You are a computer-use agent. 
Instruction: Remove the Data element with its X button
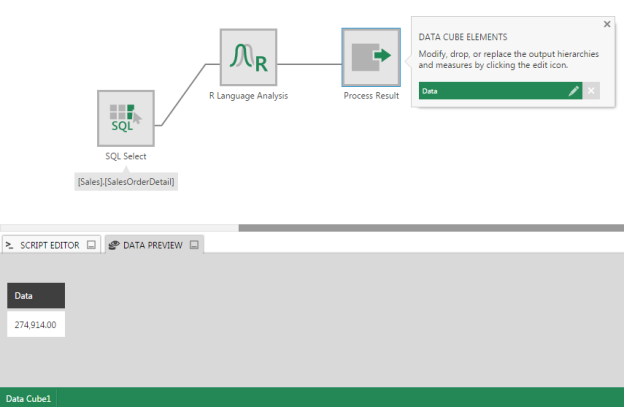click(x=591, y=91)
